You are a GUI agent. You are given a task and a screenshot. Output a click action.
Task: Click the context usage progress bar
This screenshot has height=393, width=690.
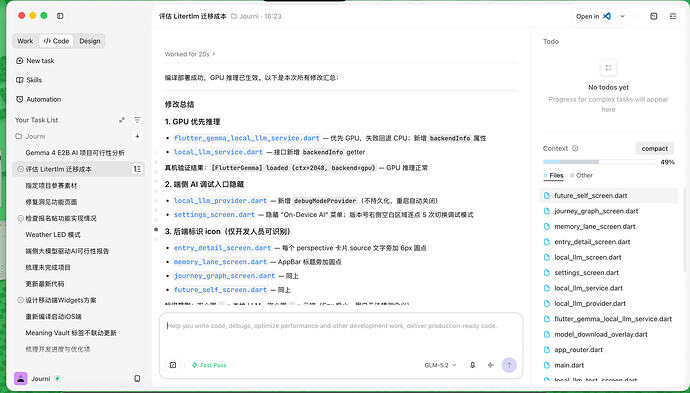pyautogui.click(x=600, y=162)
